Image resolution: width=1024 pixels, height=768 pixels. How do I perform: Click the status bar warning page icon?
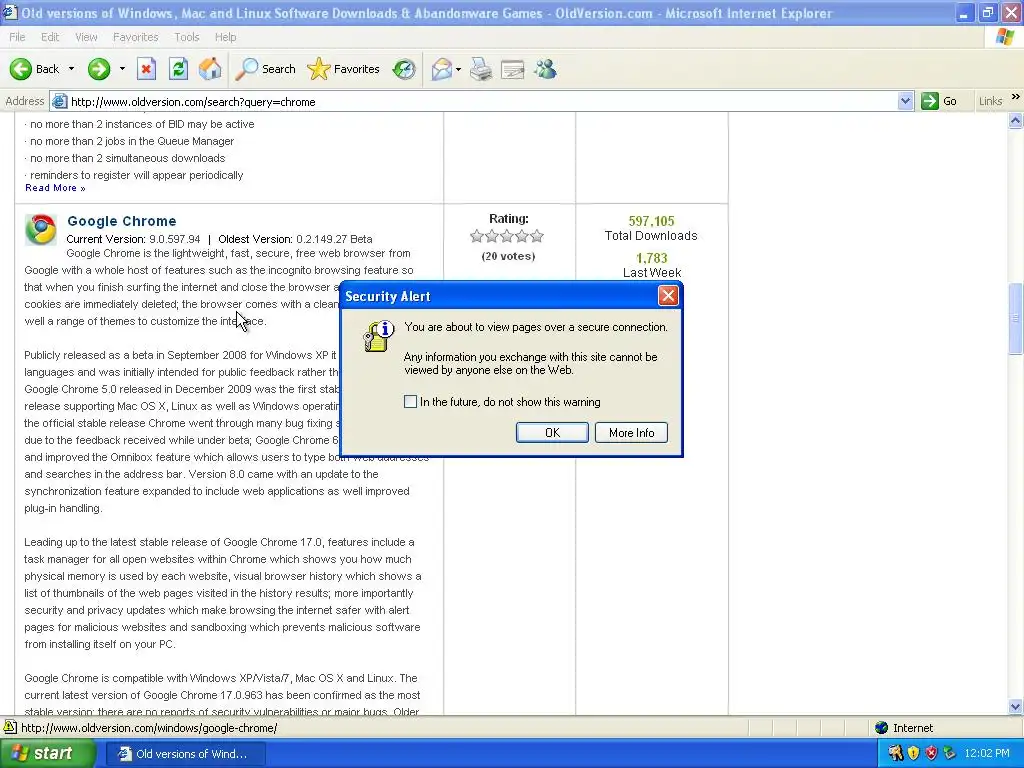pos(9,727)
